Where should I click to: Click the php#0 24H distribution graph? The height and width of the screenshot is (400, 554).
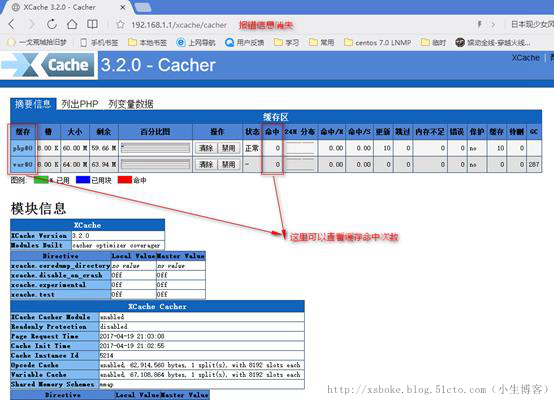click(300, 148)
